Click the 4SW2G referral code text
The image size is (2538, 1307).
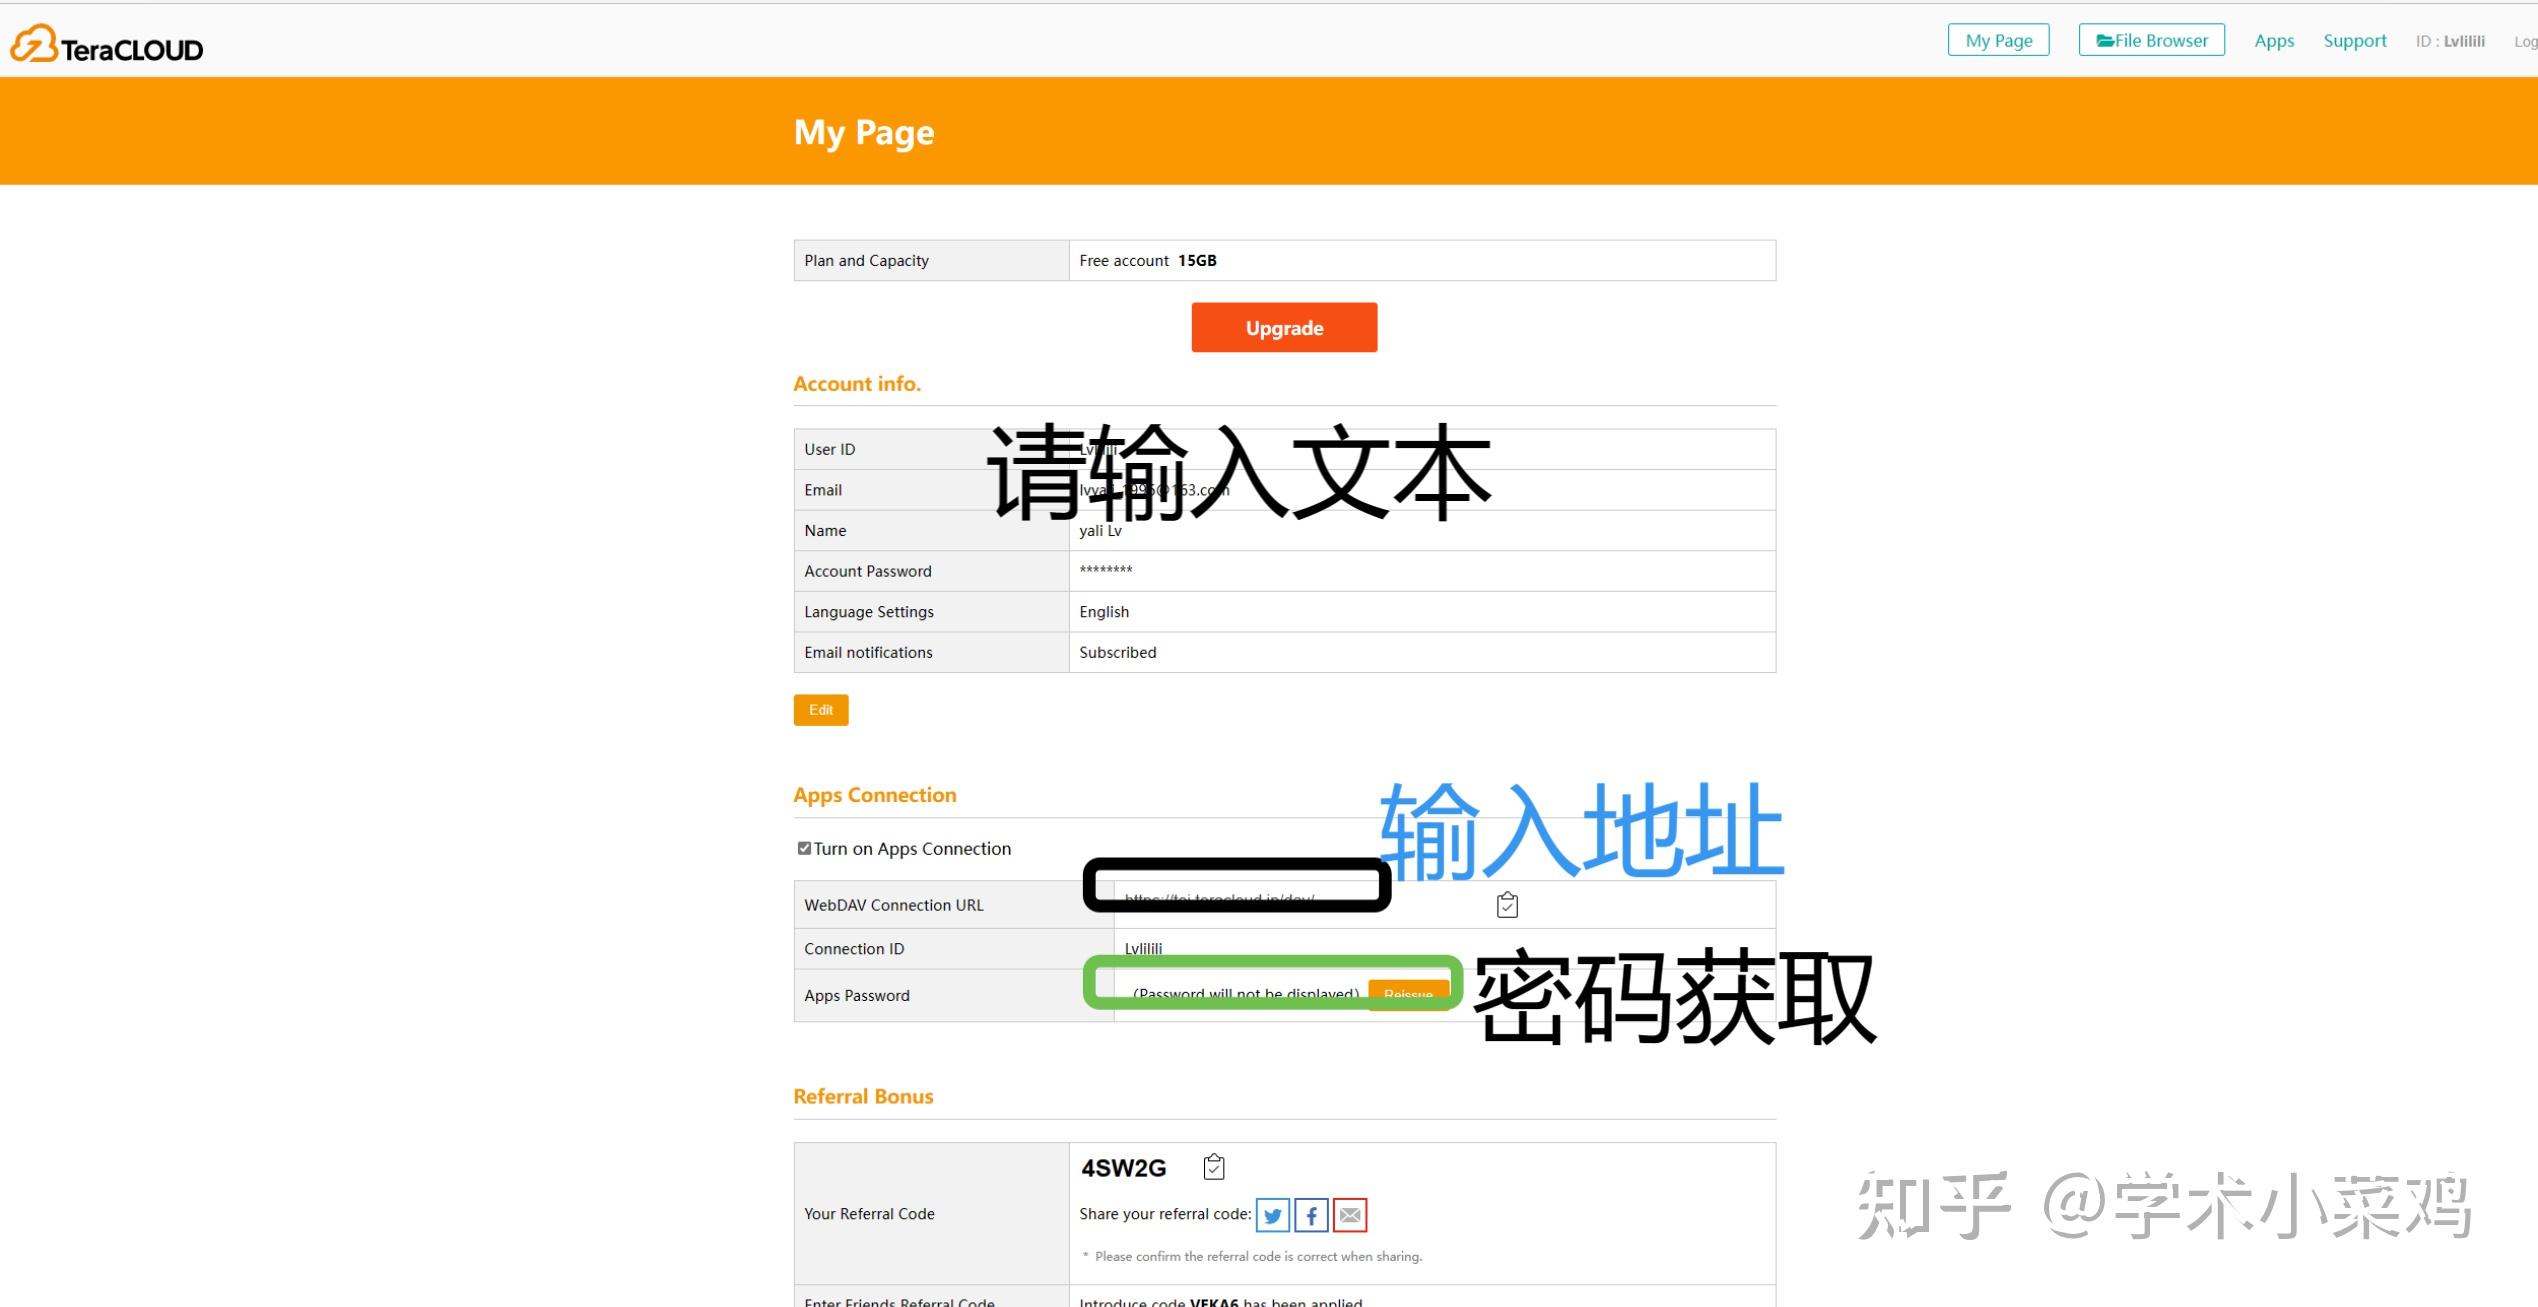point(1123,1168)
